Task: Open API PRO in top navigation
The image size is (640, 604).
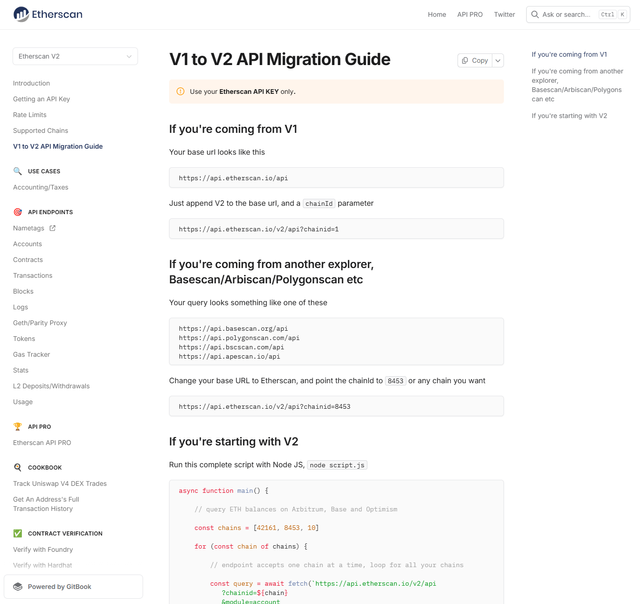Action: point(470,15)
